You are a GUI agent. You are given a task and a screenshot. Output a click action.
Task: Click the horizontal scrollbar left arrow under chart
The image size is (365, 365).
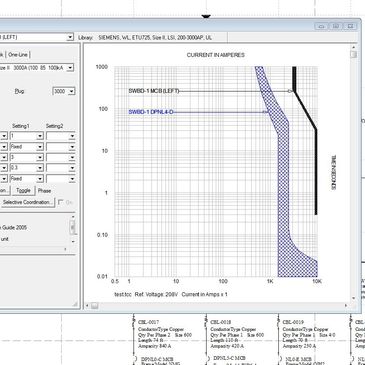click(87, 305)
